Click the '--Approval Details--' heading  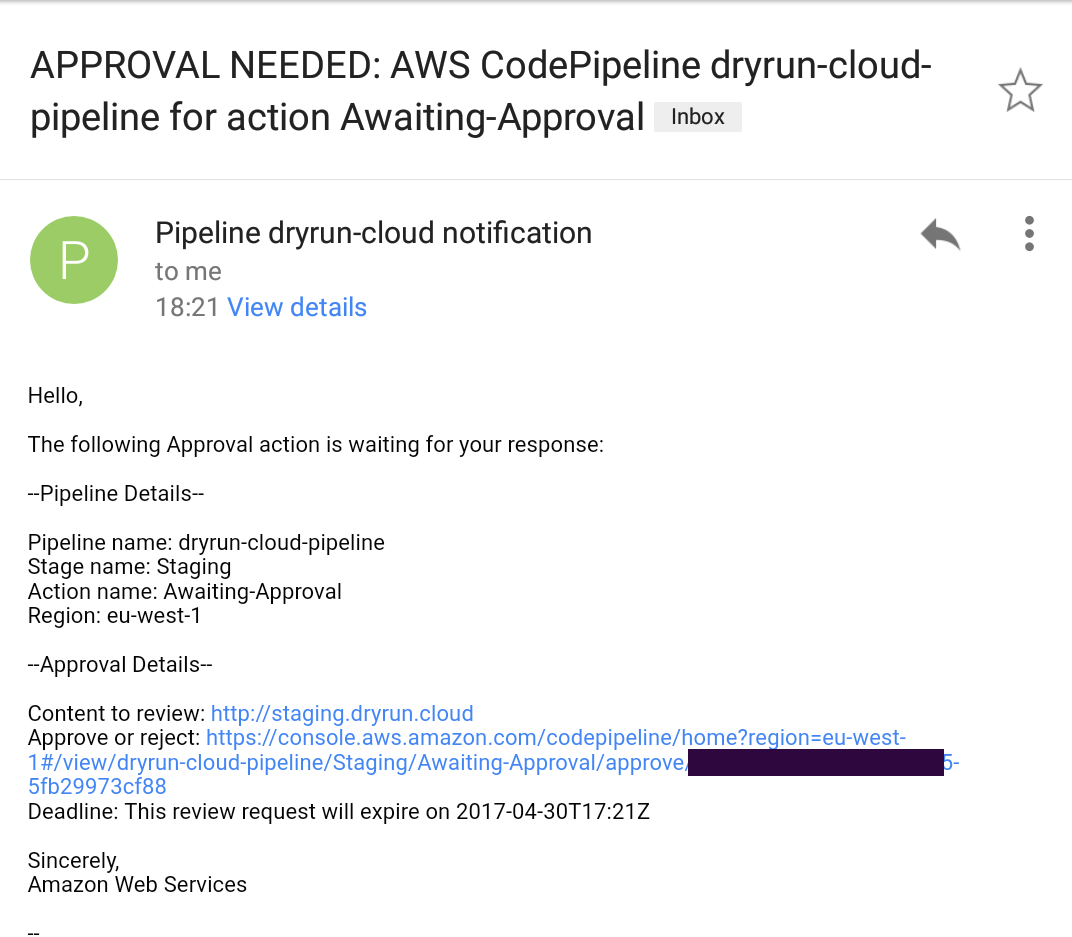(x=120, y=665)
